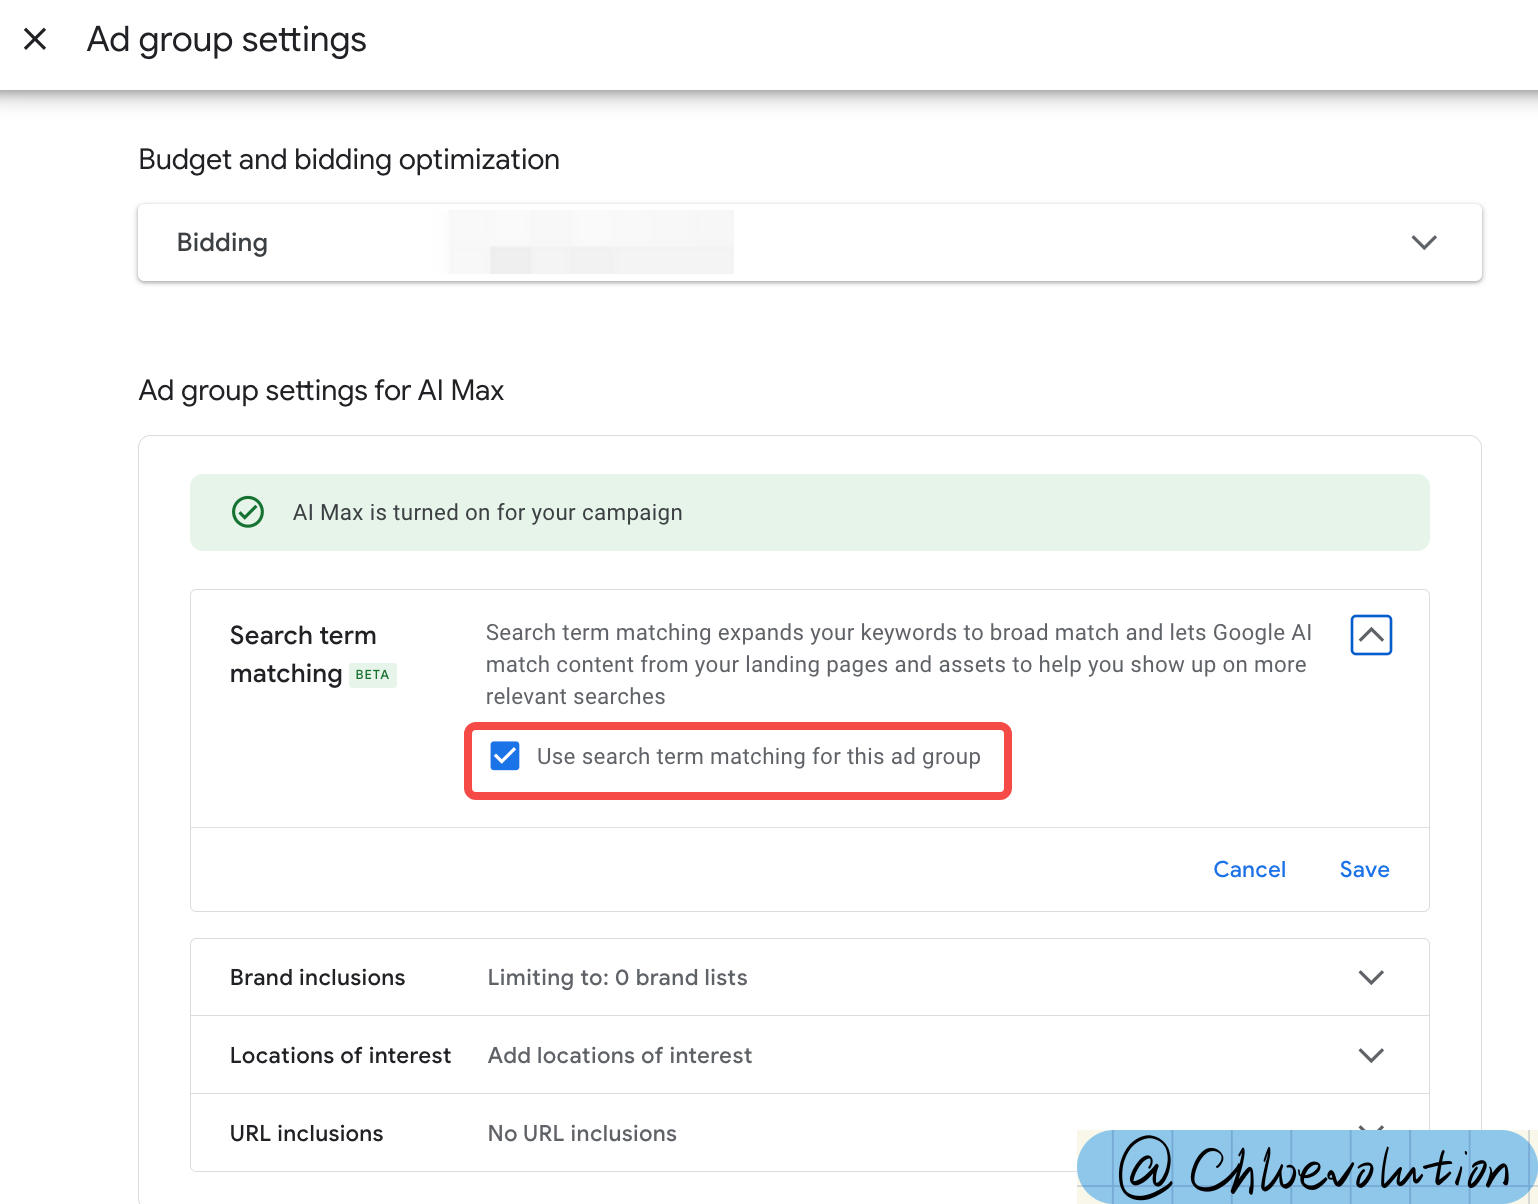1538x1204 pixels.
Task: Cancel the search term matching changes
Action: click(1249, 869)
